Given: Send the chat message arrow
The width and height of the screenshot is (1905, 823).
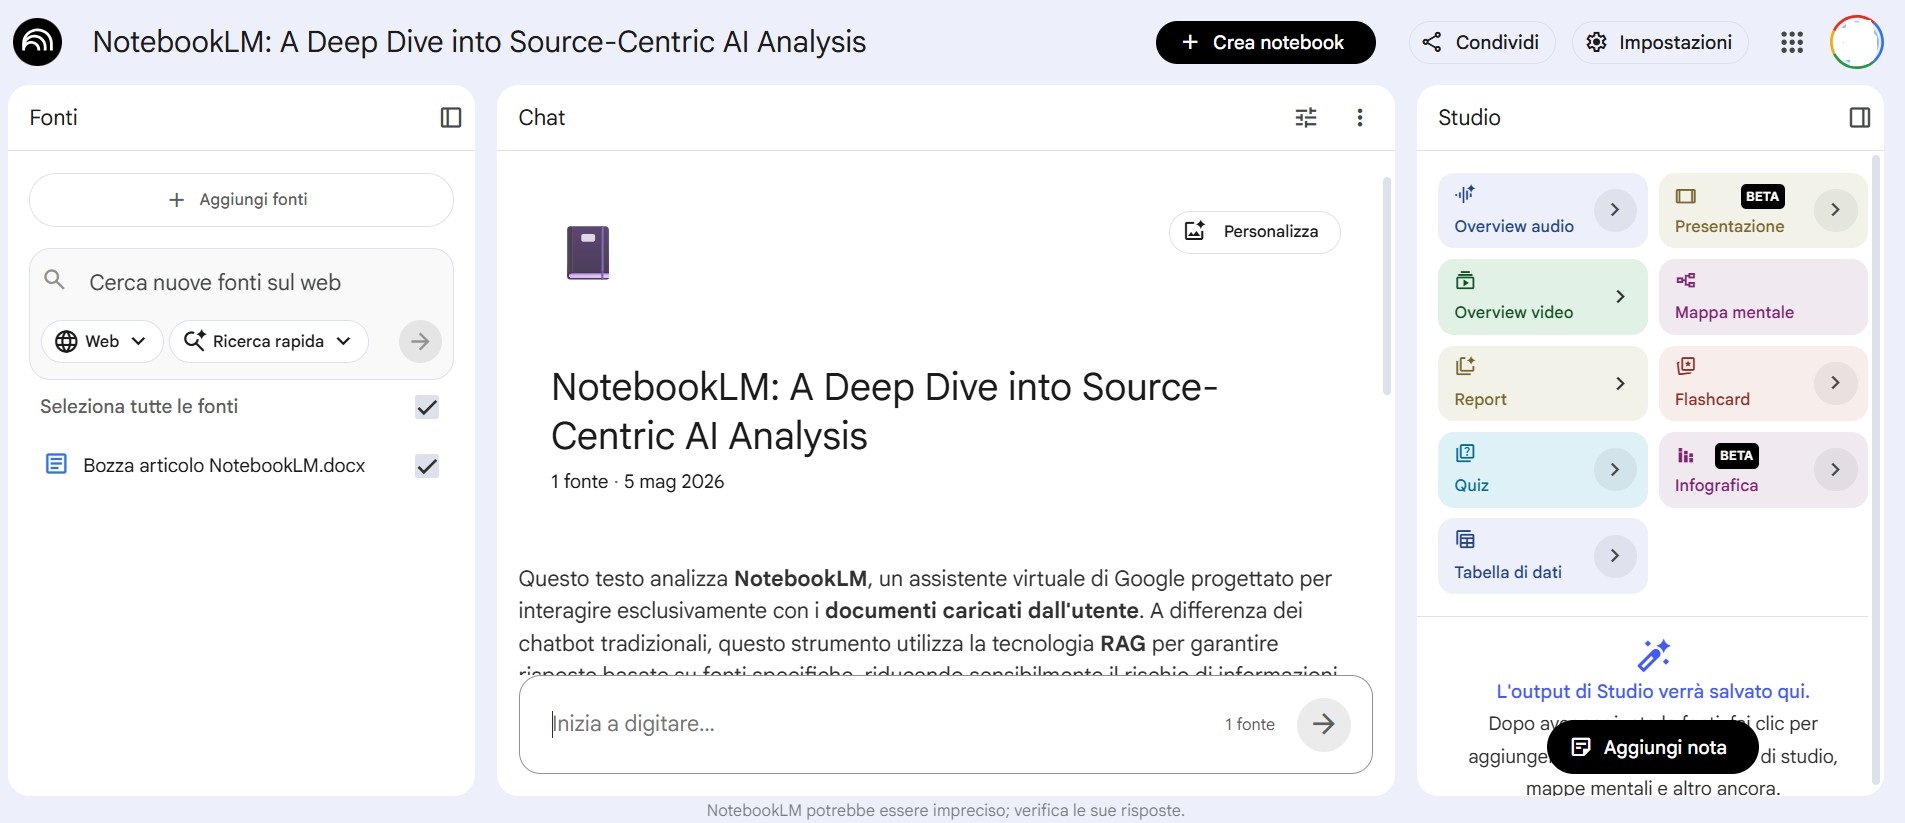Looking at the screenshot, I should pyautogui.click(x=1323, y=724).
